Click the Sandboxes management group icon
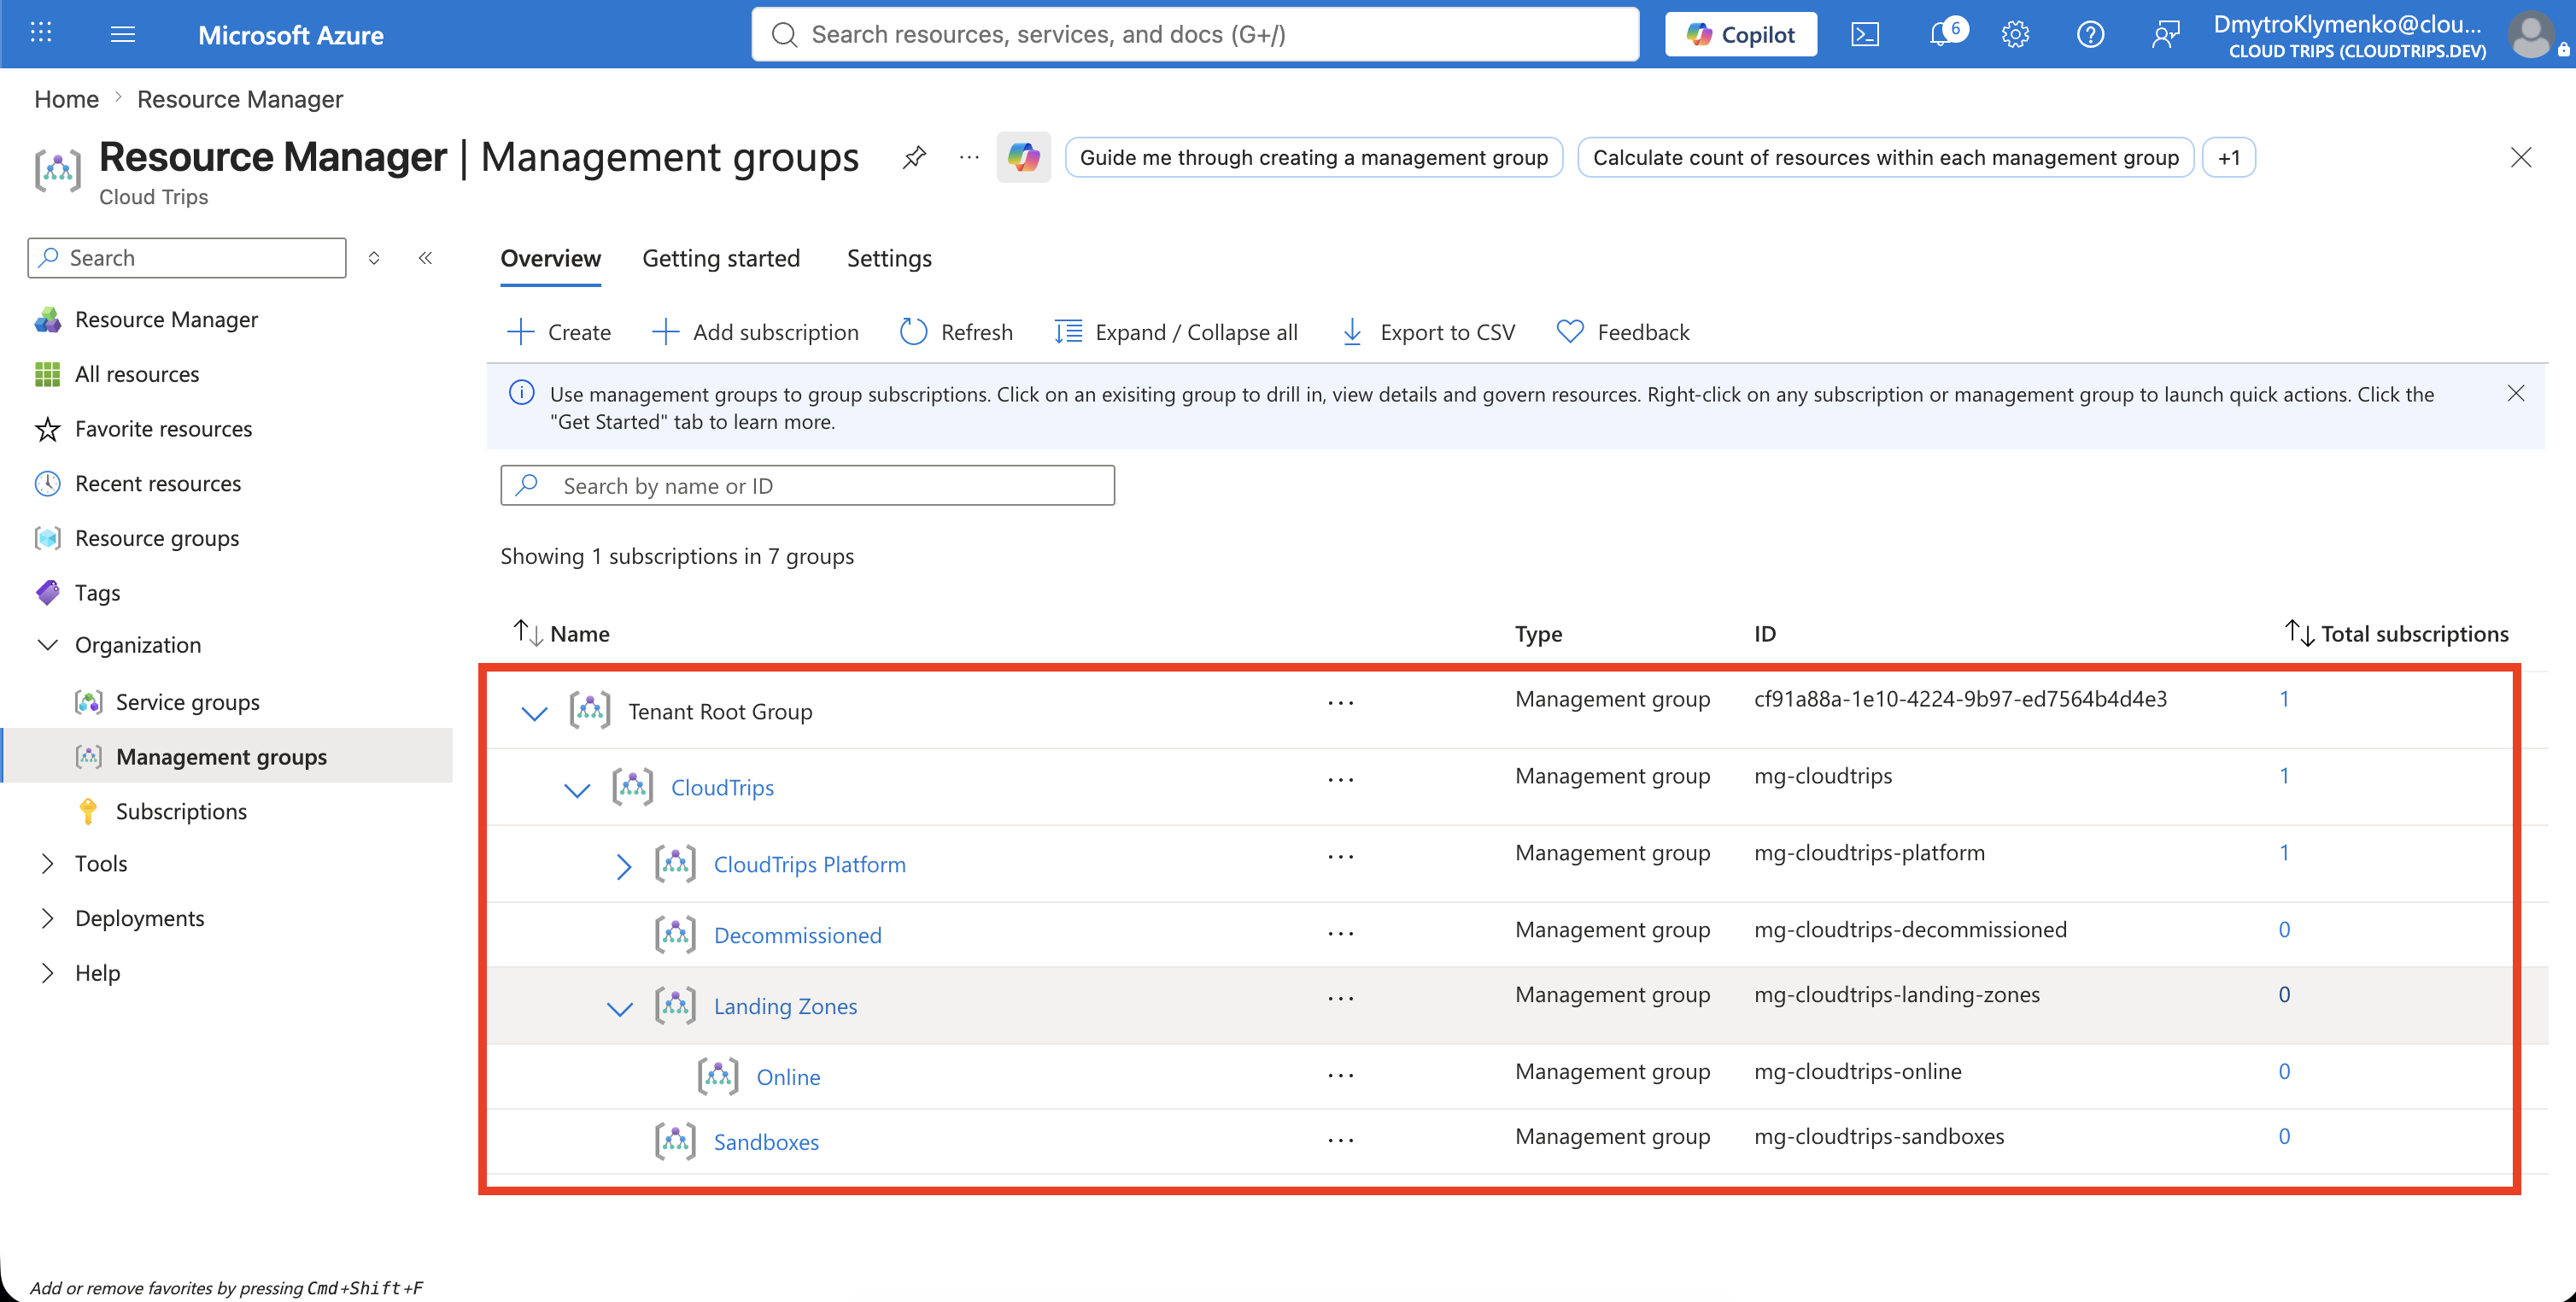Viewport: 2576px width, 1302px height. point(675,1141)
